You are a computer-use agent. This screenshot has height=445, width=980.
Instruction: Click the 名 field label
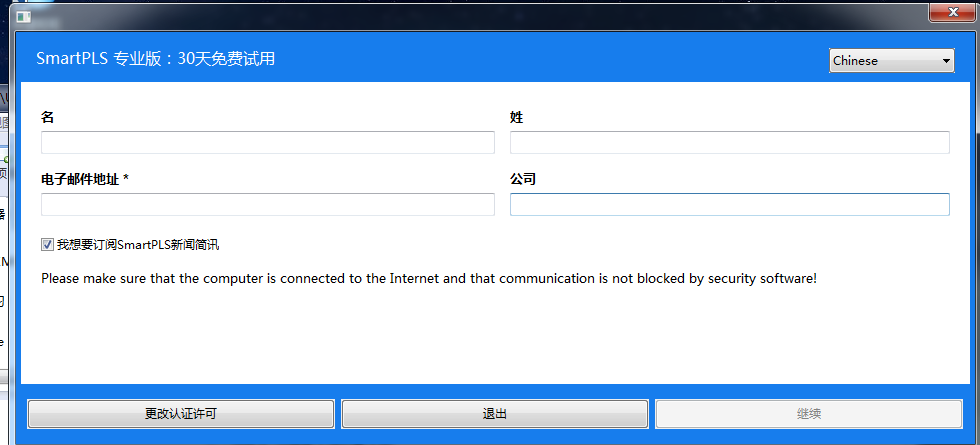[x=48, y=117]
